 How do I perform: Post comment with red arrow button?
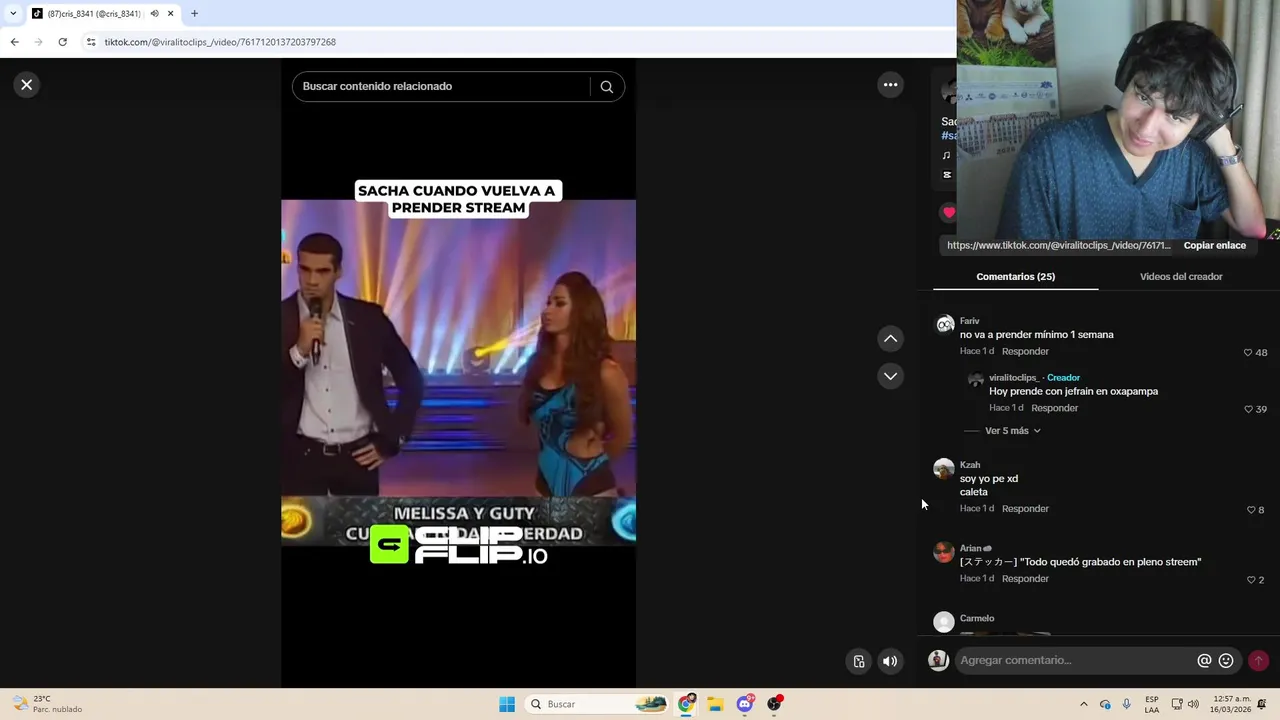1258,661
